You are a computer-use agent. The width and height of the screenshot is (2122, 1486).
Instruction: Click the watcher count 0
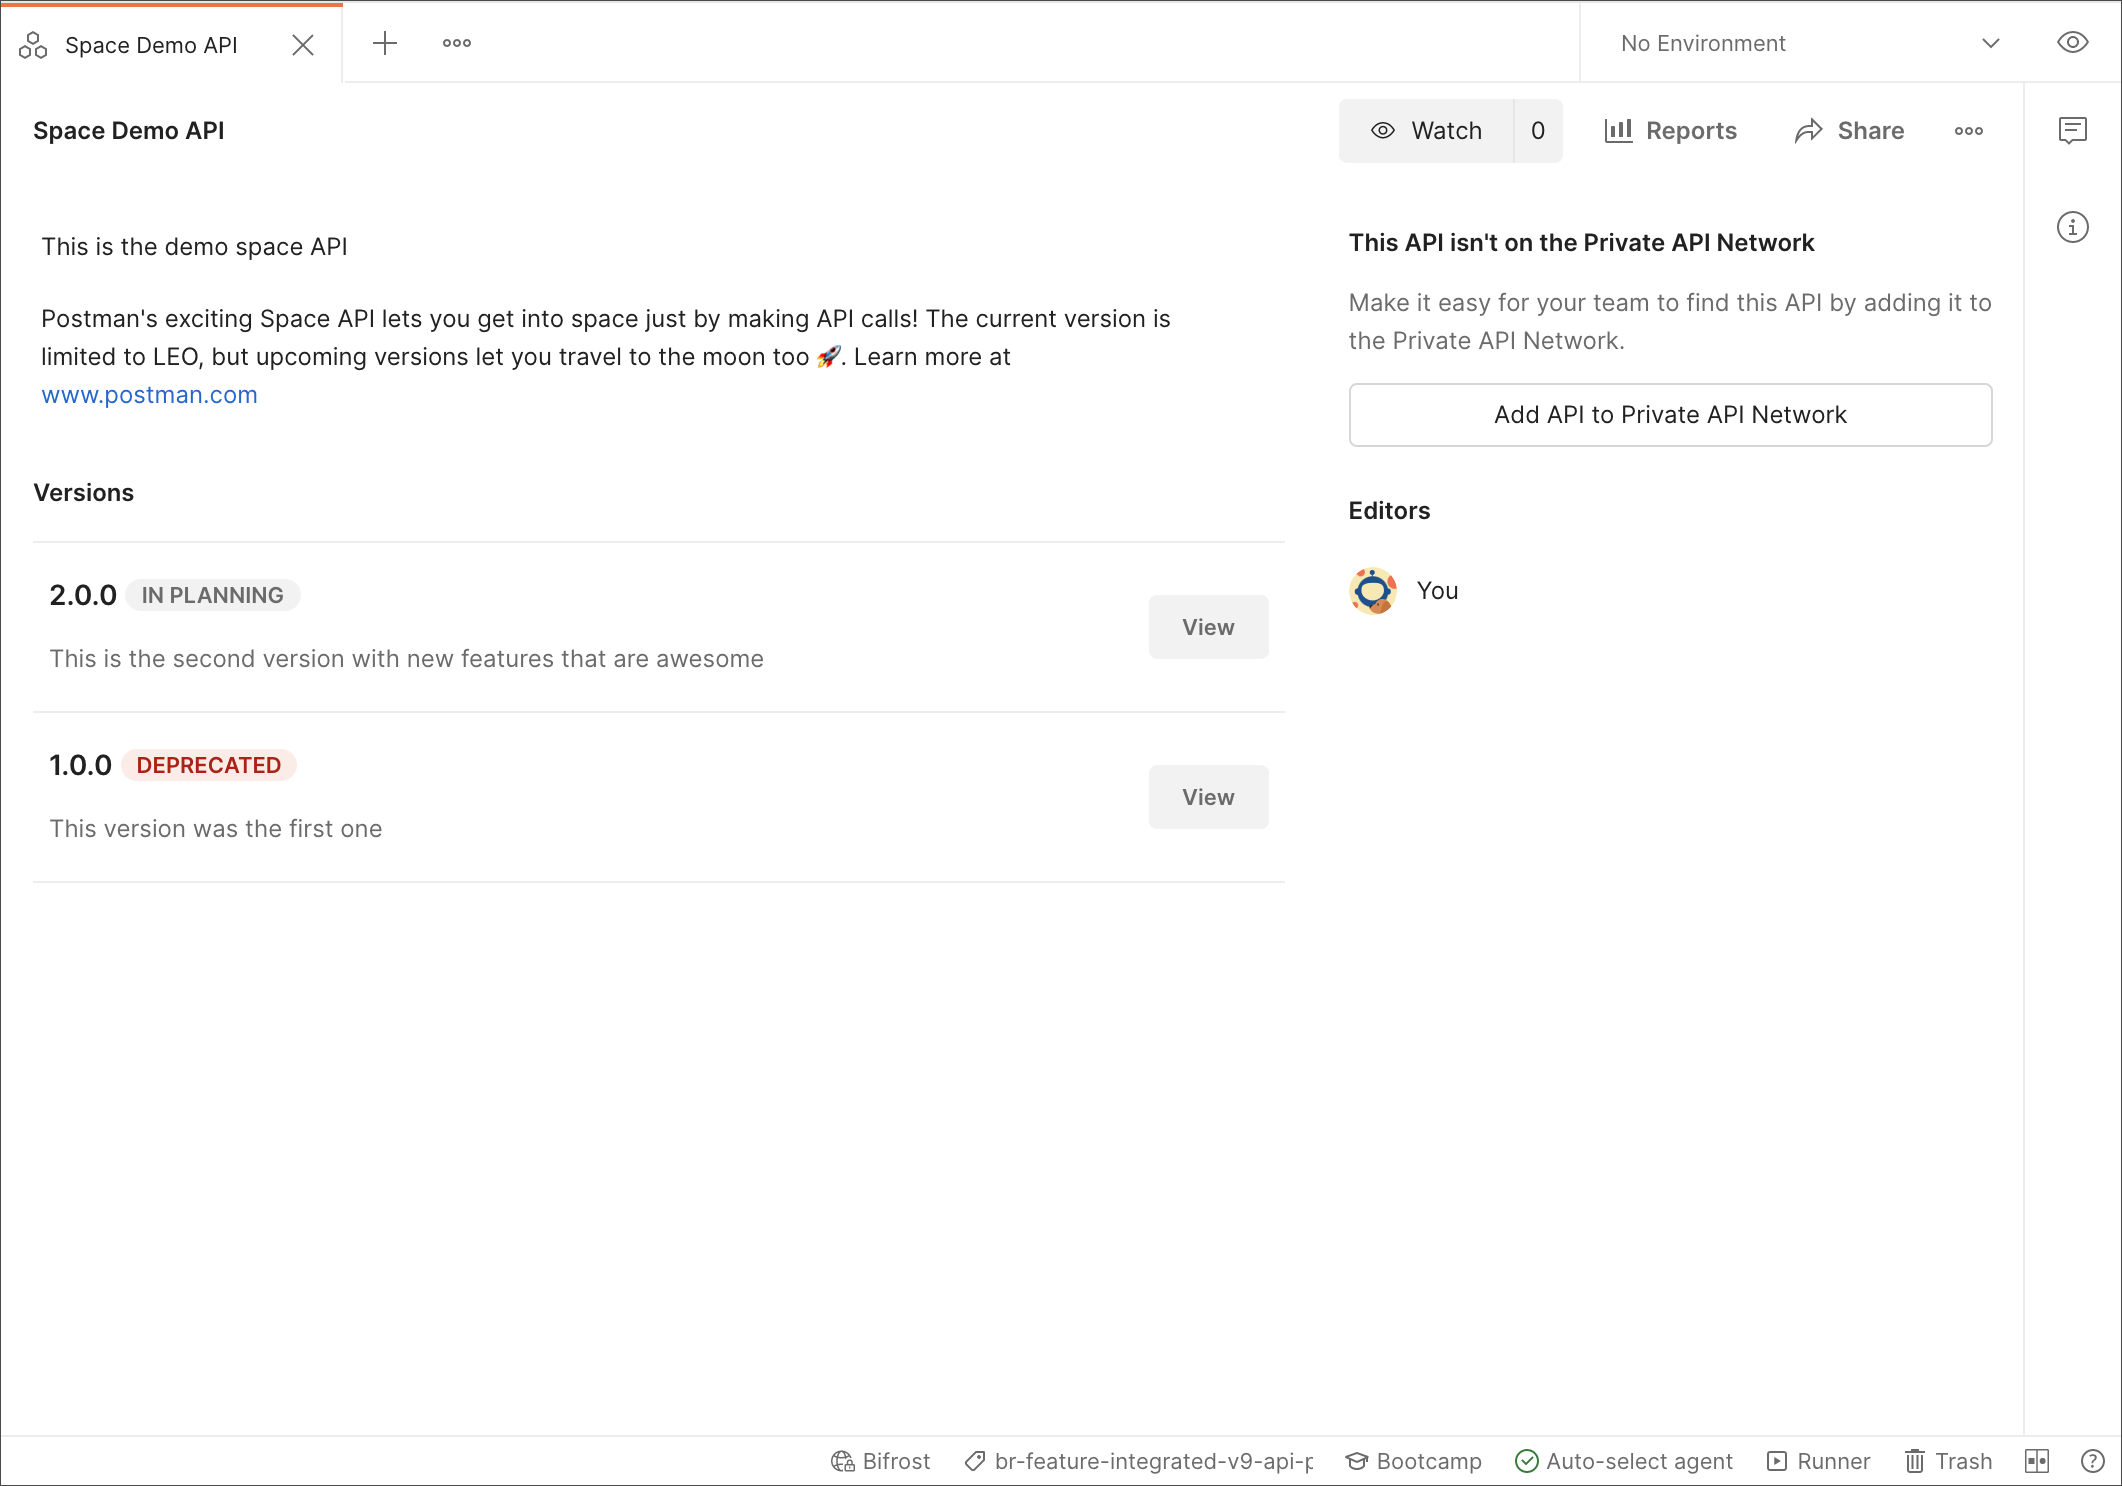pos(1538,131)
